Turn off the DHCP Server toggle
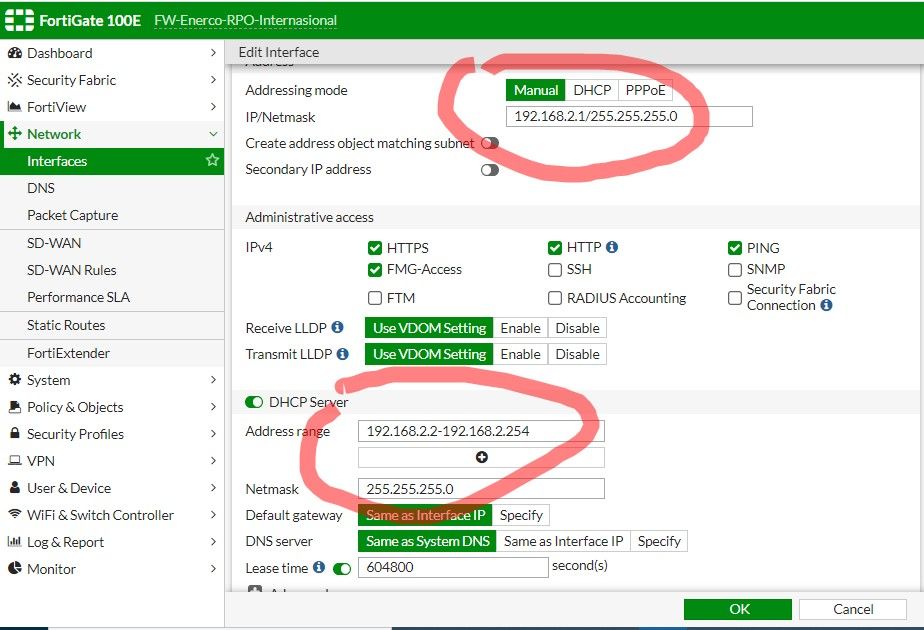The height and width of the screenshot is (630, 924). 254,402
